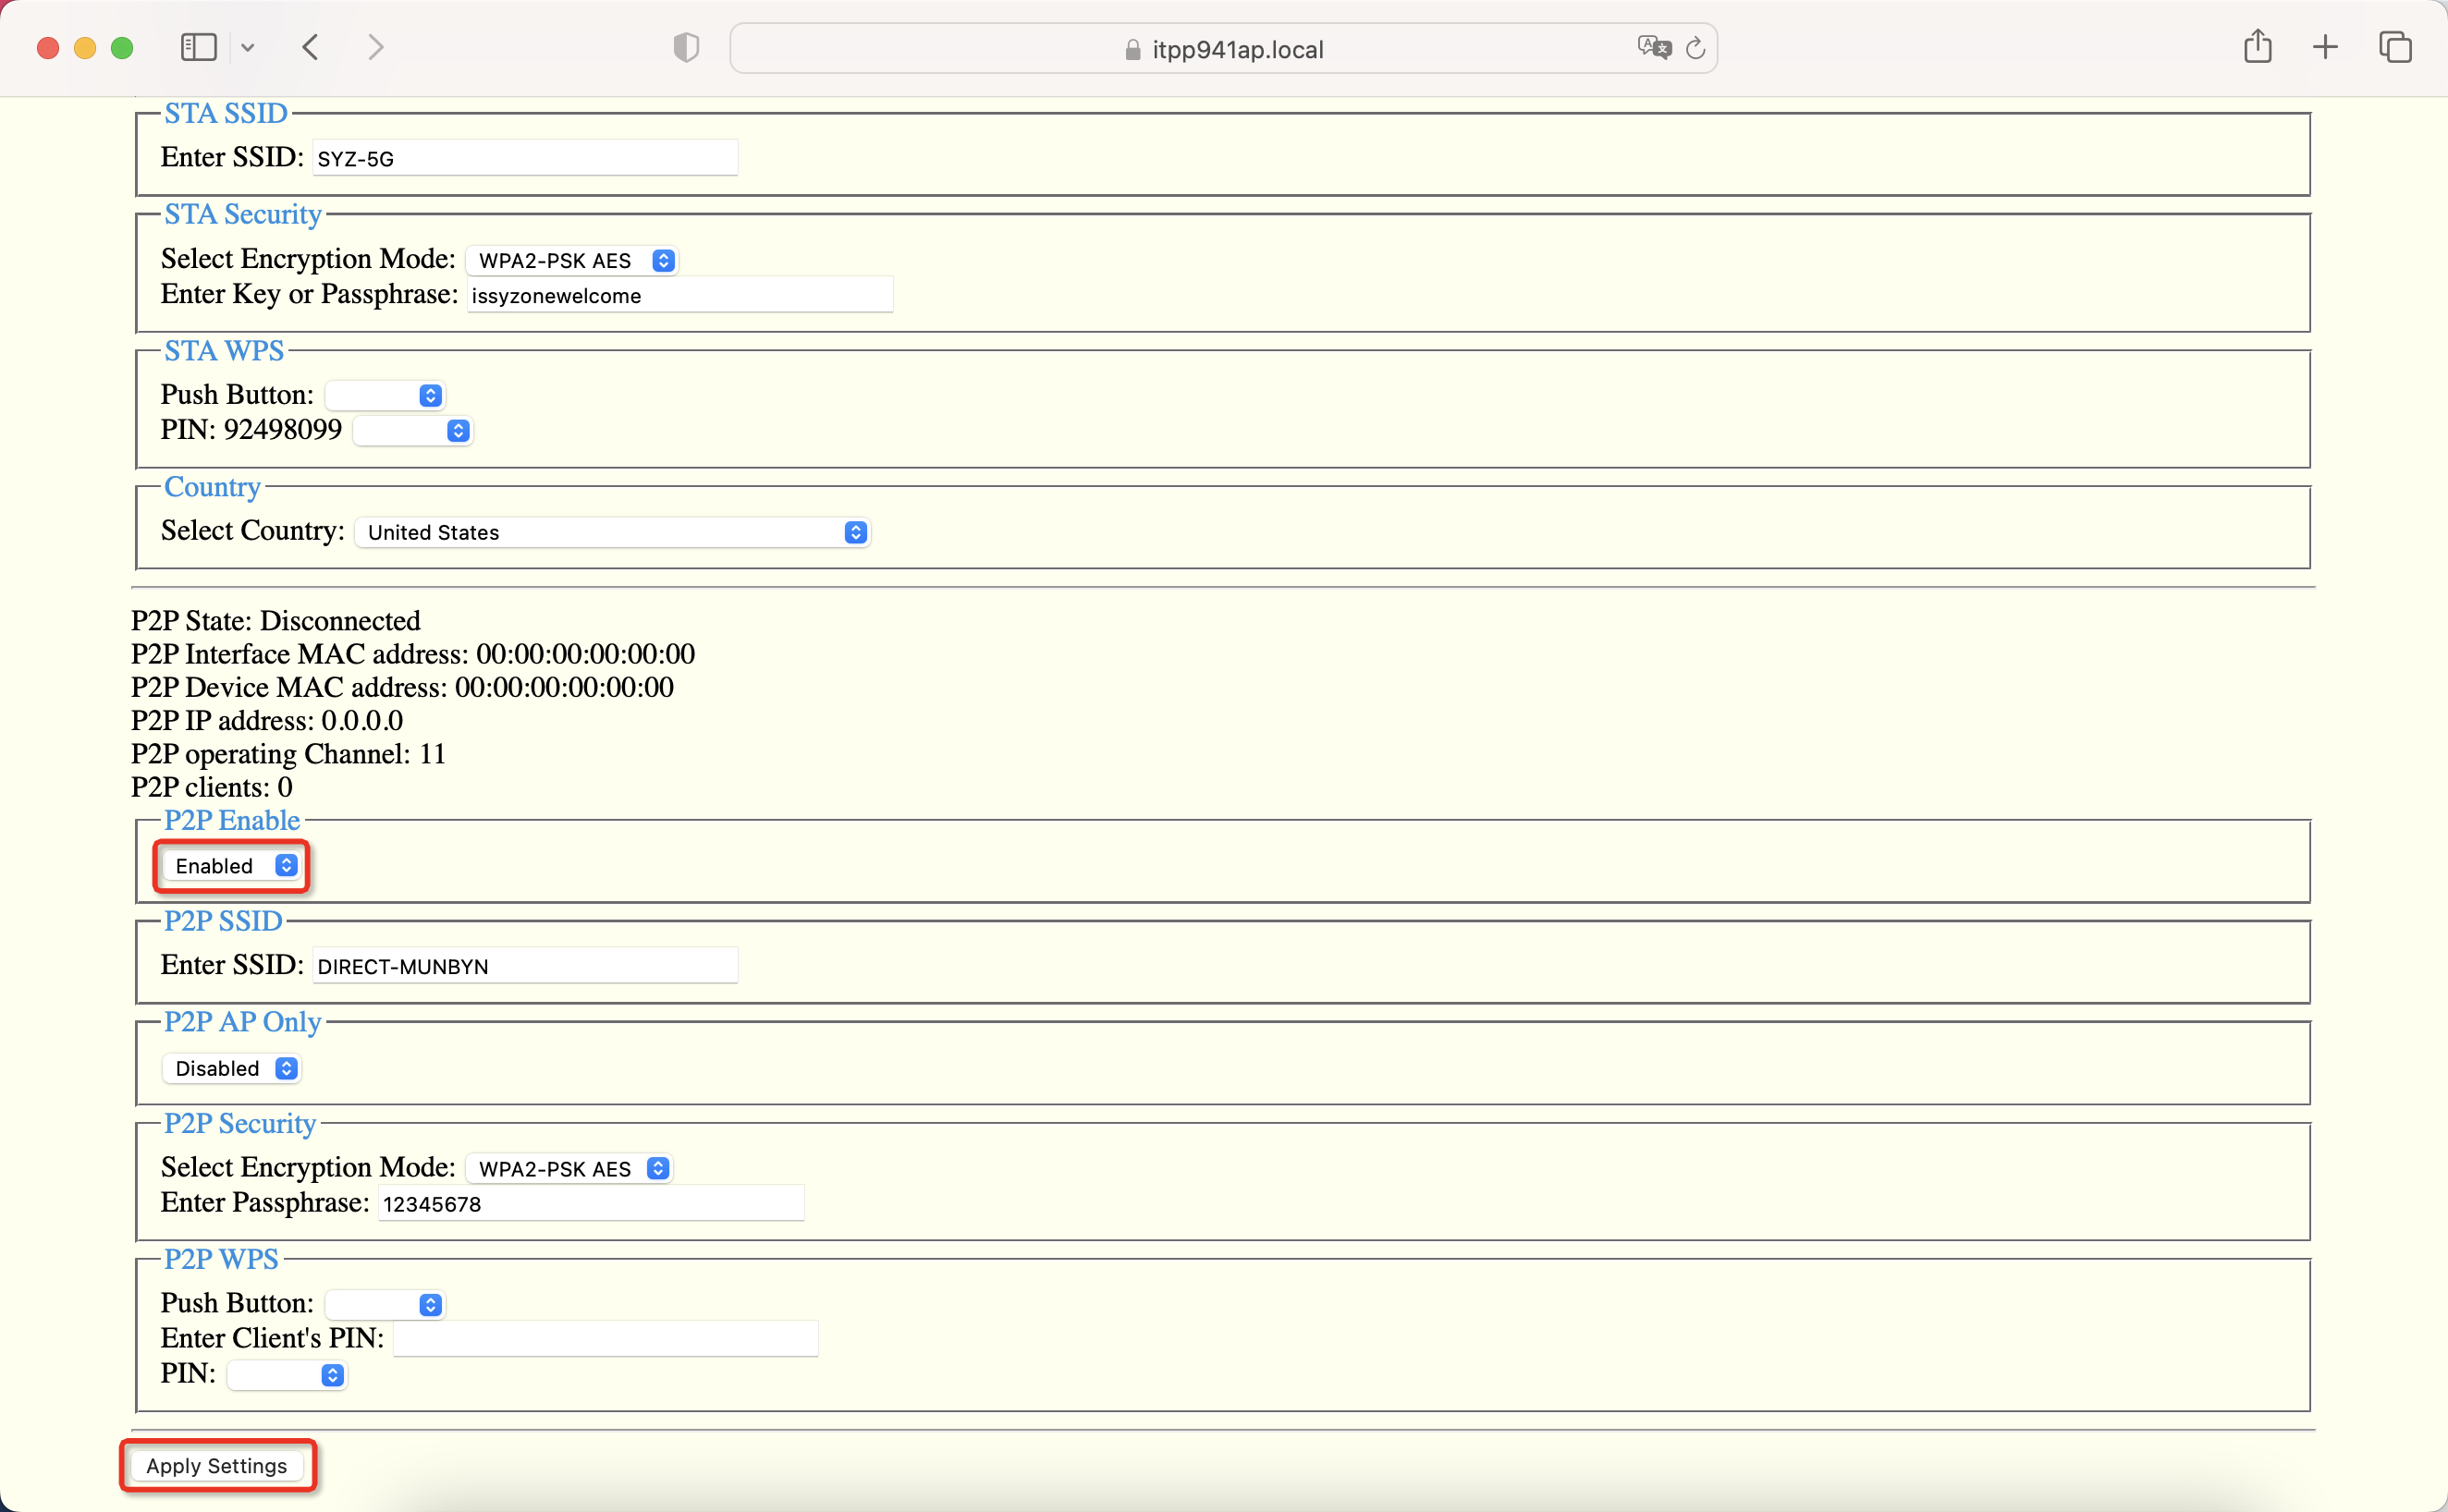Open P2P WPS PIN dropdown

(287, 1375)
